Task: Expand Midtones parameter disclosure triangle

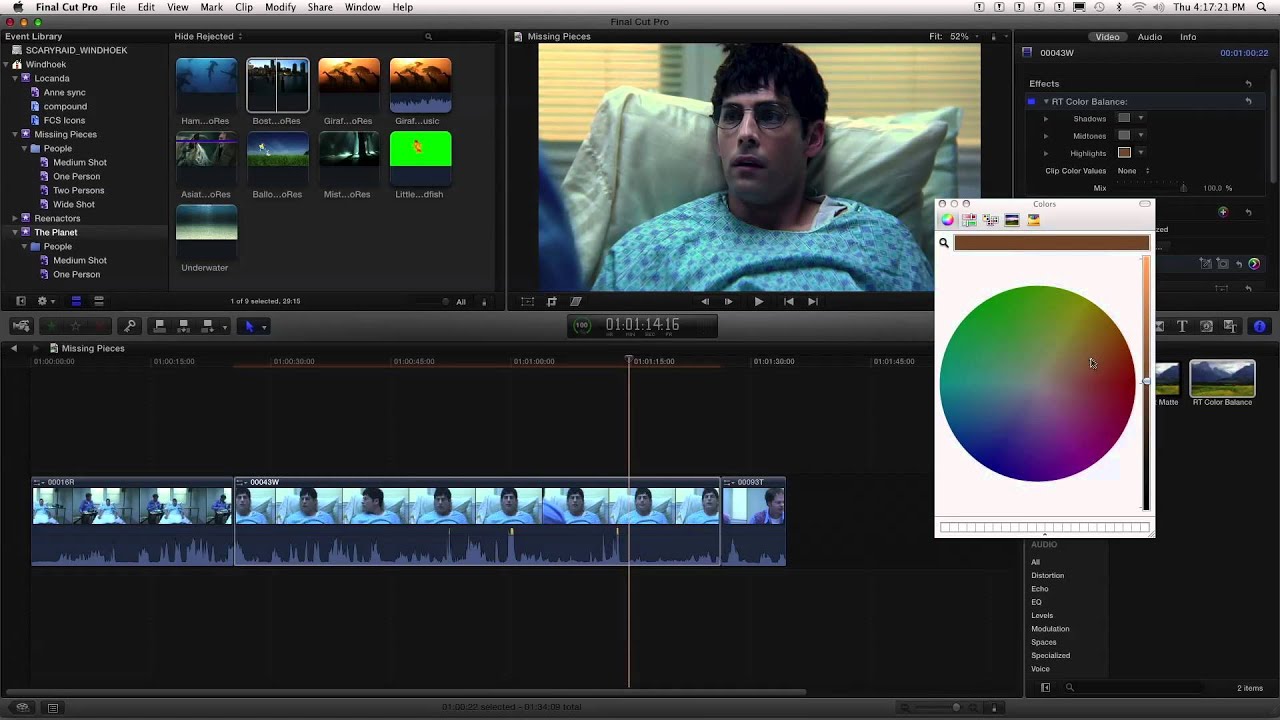Action: 1046,136
